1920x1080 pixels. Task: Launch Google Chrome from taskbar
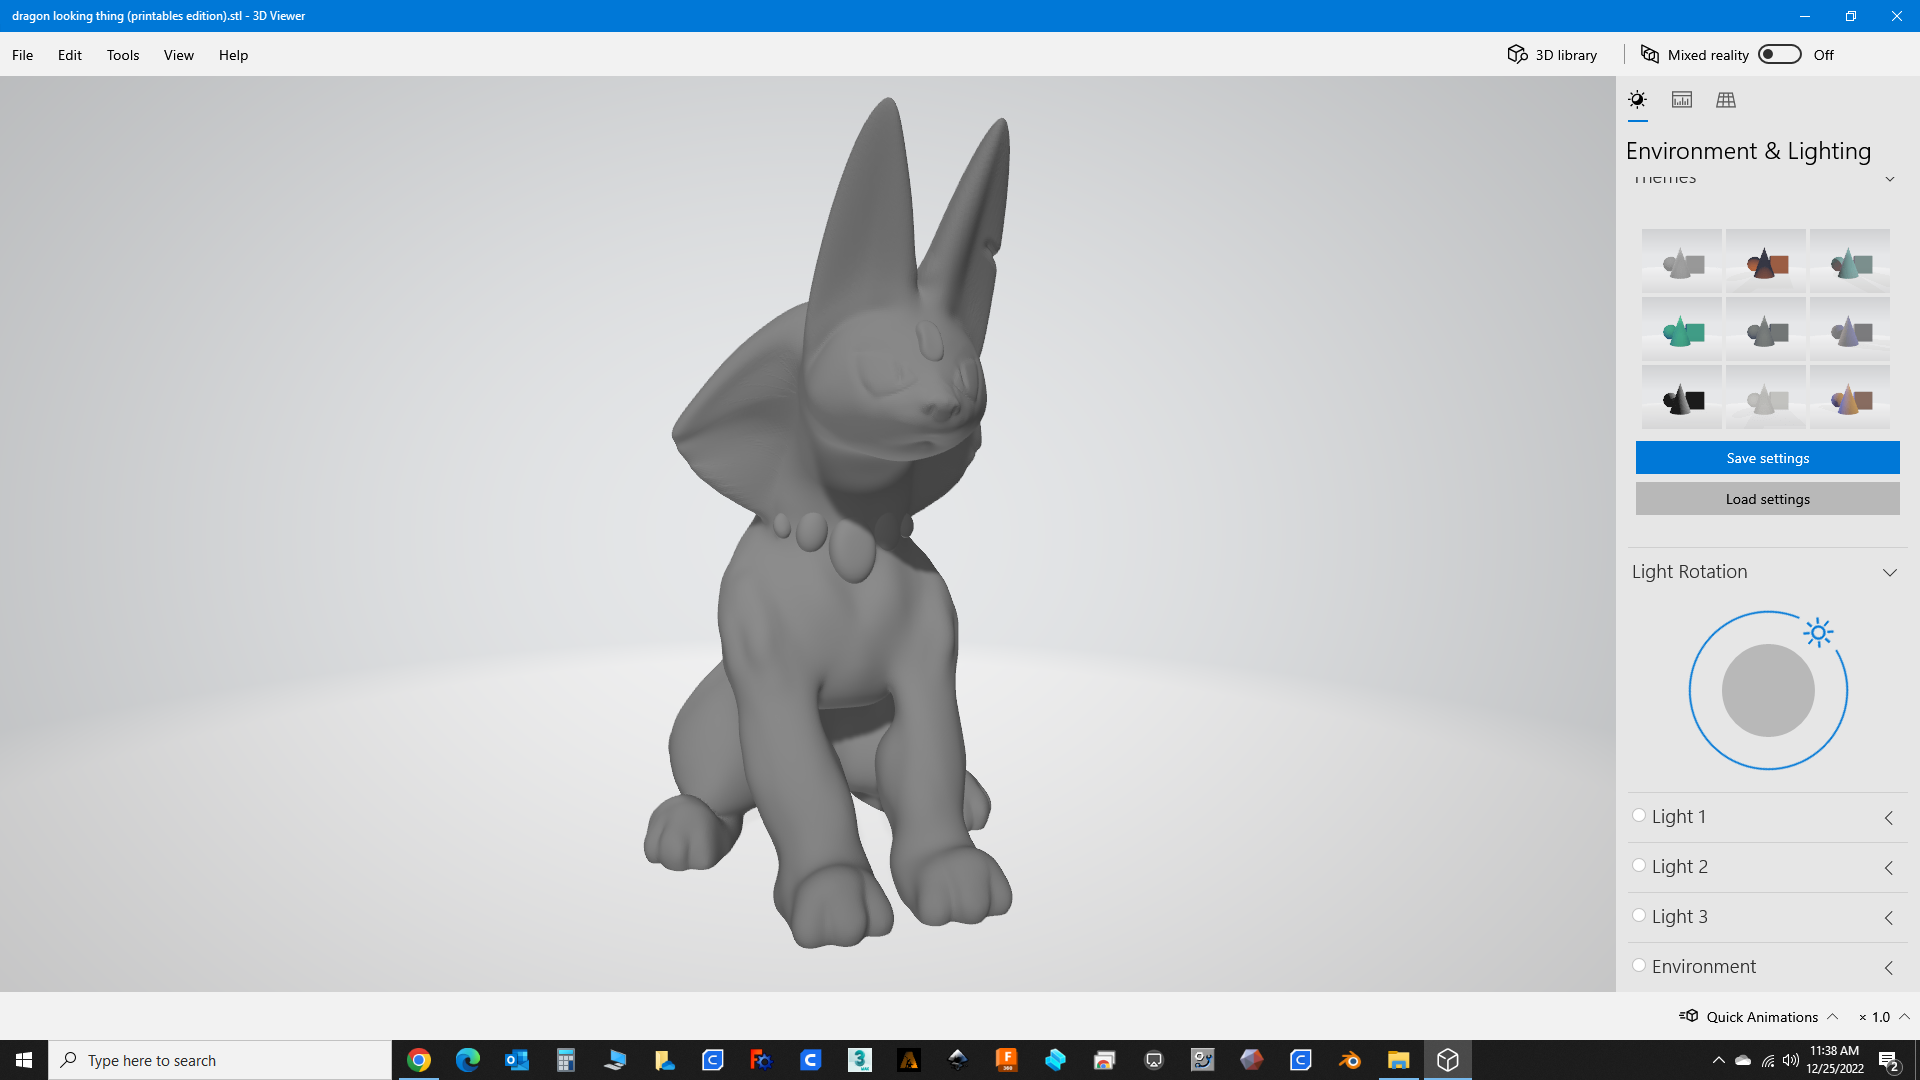click(419, 1060)
